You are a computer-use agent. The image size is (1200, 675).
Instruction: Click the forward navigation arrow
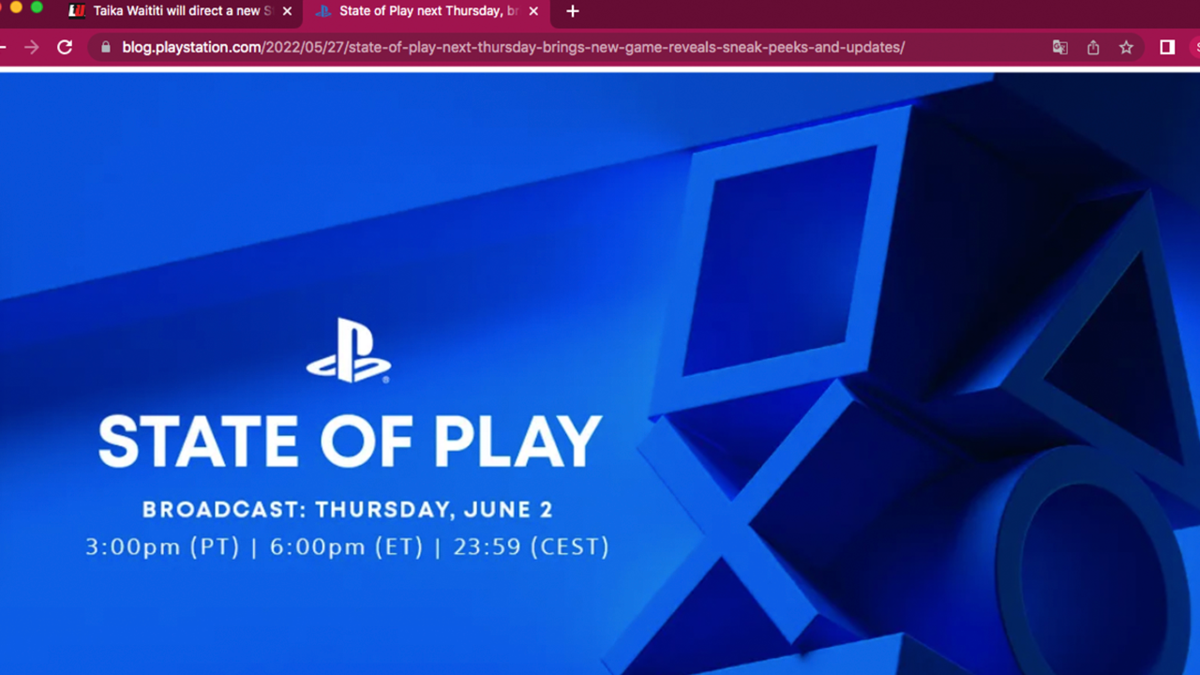31,47
